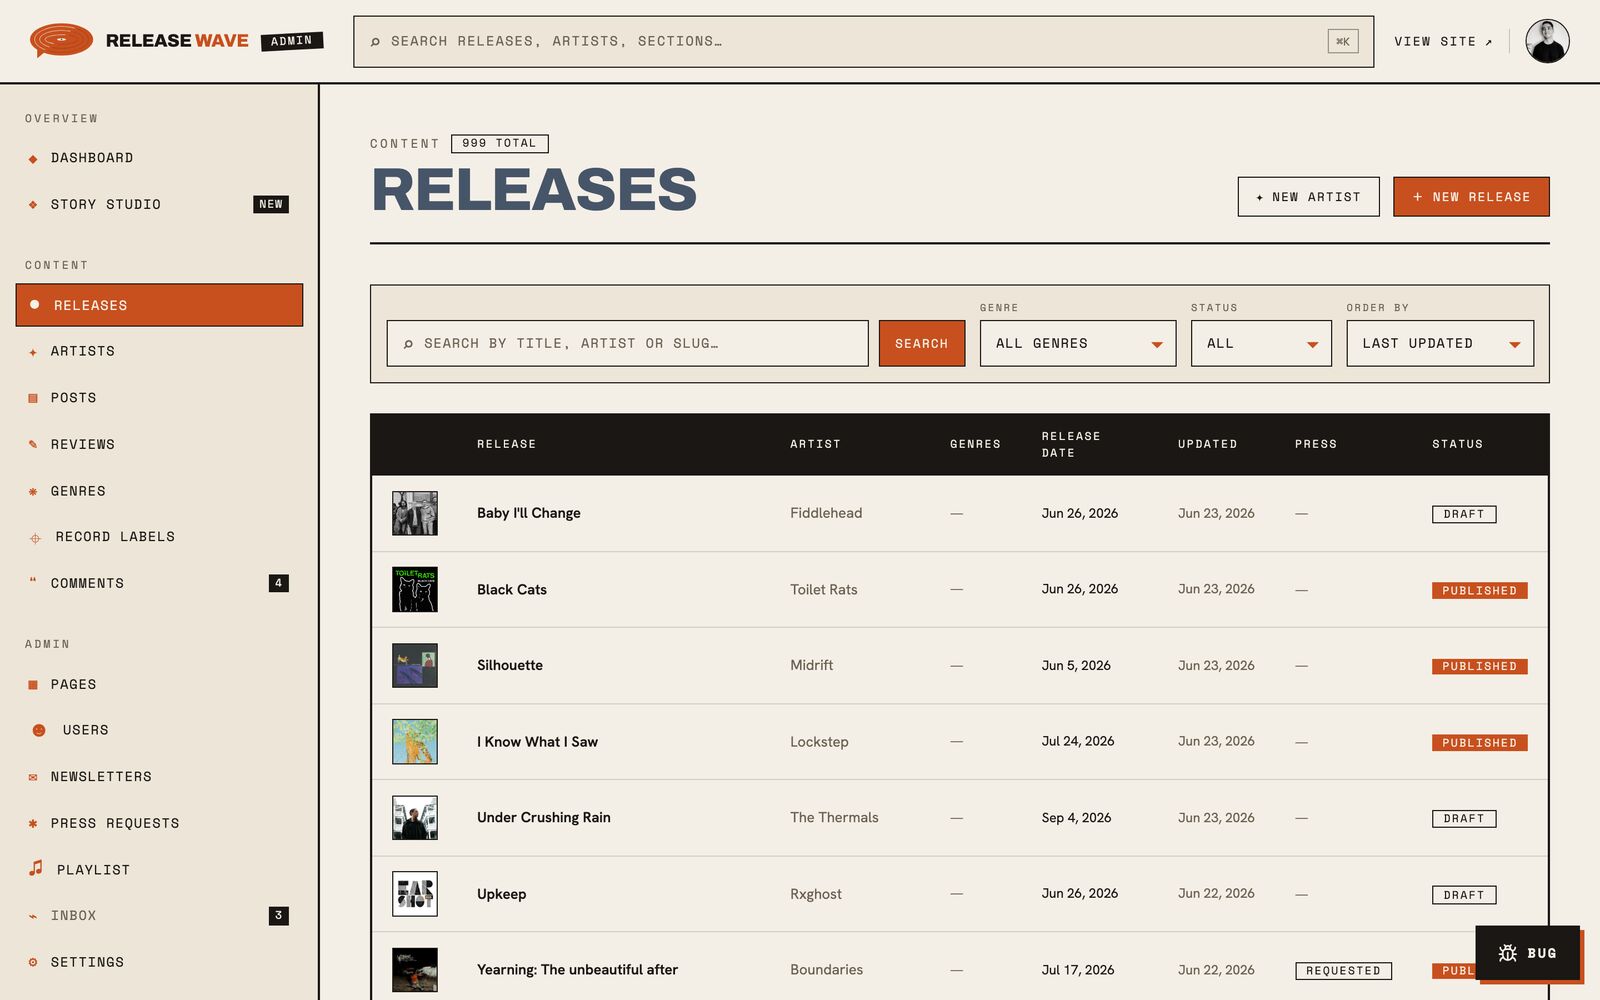Open the Black Cats cover thumbnail
The image size is (1600, 1000).
[414, 589]
